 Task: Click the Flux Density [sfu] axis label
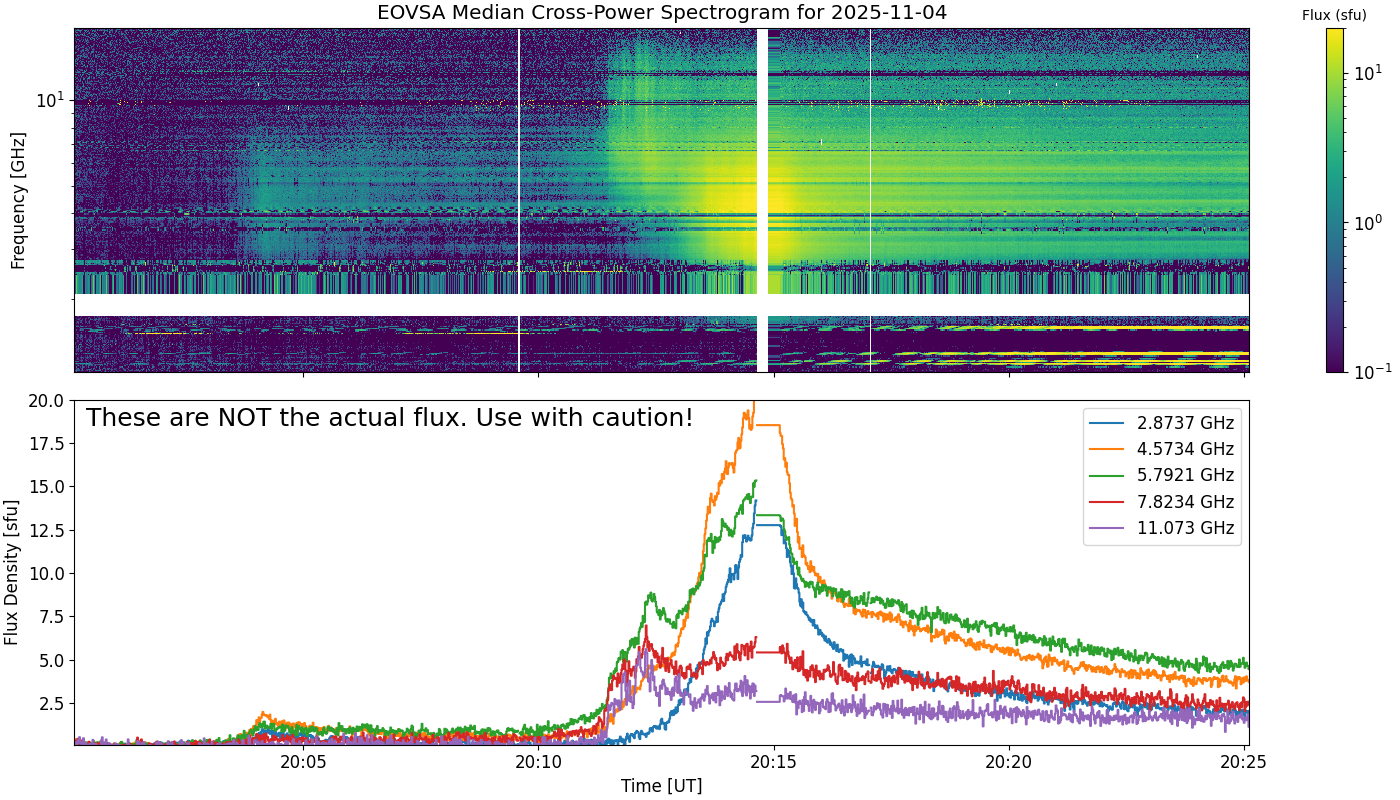(12, 572)
